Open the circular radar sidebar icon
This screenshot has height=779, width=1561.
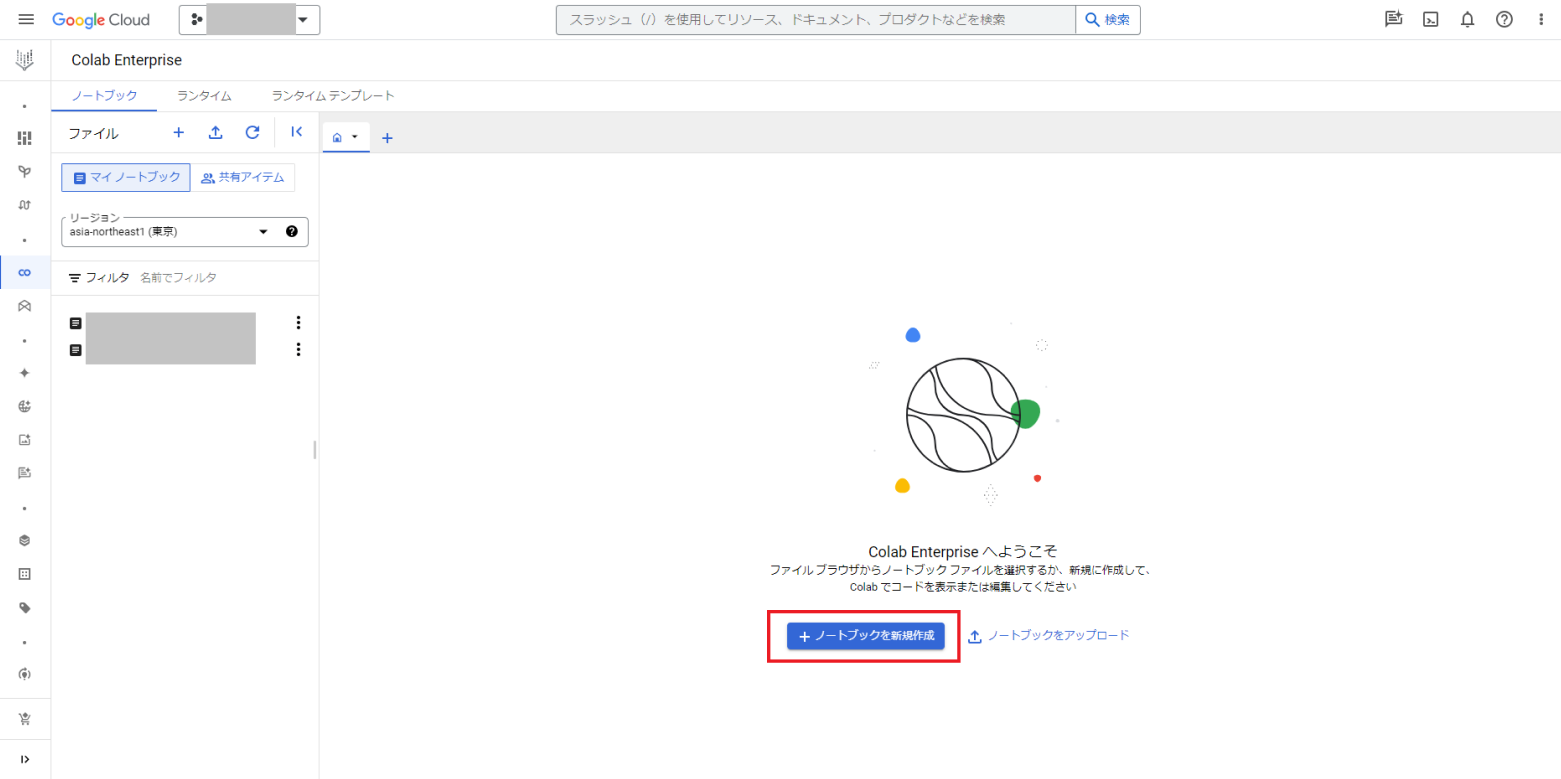pos(25,674)
